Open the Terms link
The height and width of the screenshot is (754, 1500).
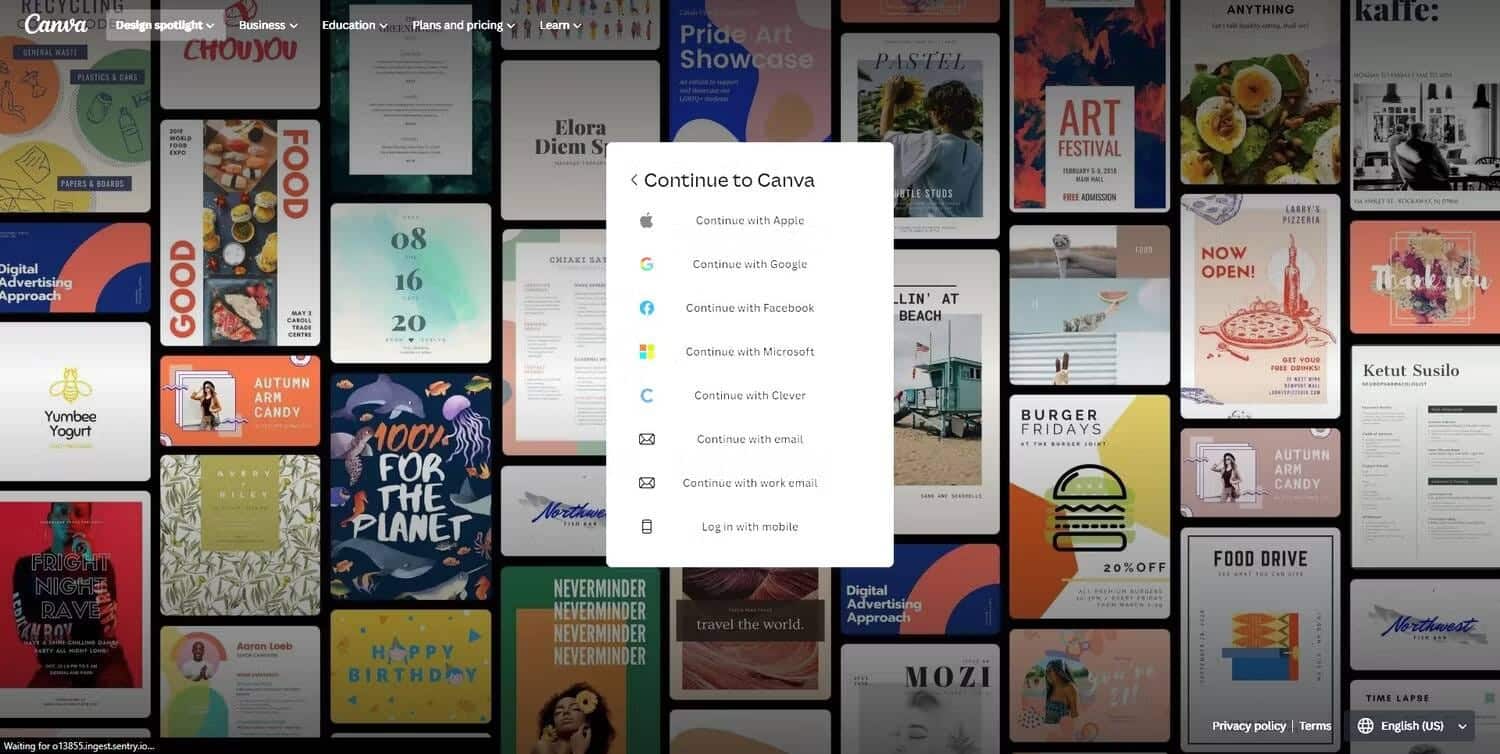(x=1315, y=726)
